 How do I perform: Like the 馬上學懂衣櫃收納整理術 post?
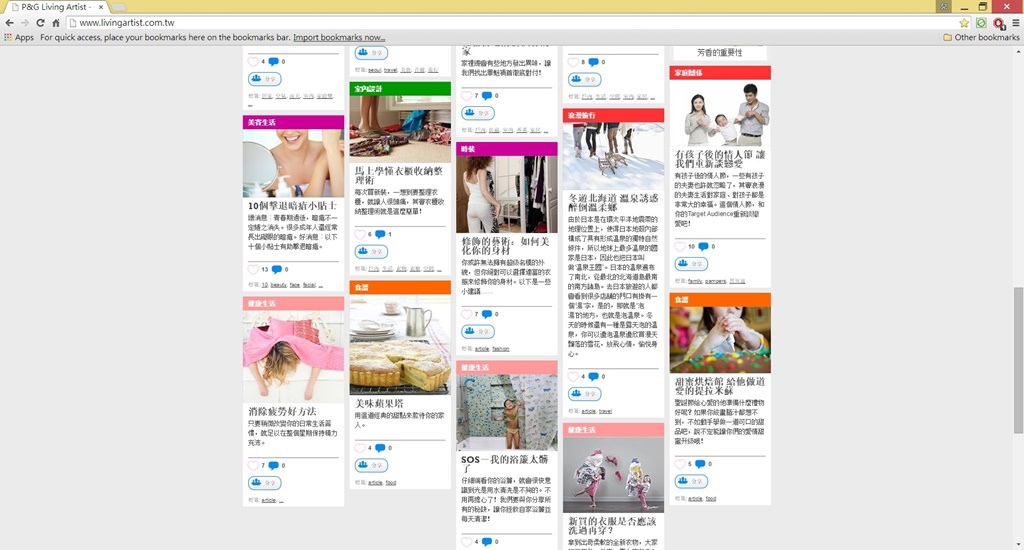360,234
